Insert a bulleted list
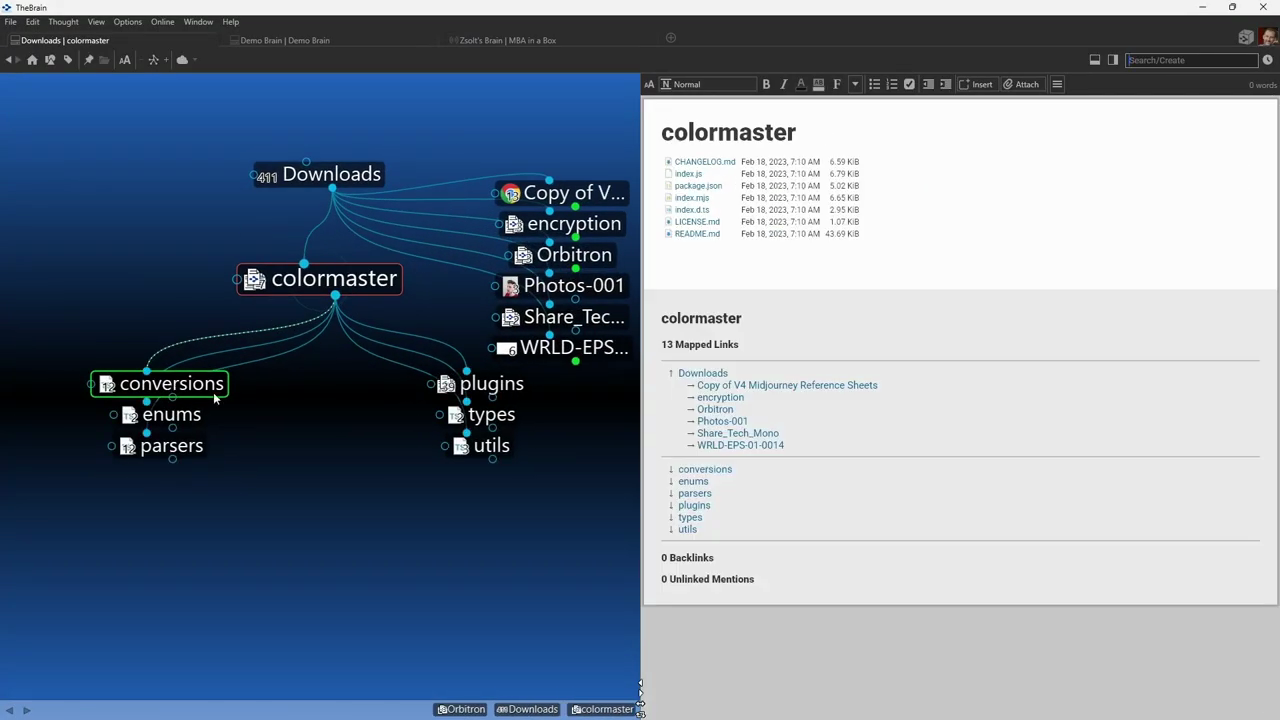Image resolution: width=1280 pixels, height=720 pixels. point(874,84)
